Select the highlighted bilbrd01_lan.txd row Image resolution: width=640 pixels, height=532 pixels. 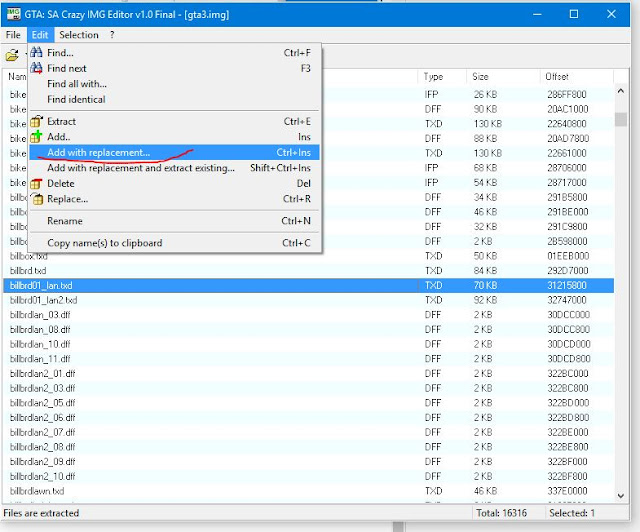click(x=308, y=285)
